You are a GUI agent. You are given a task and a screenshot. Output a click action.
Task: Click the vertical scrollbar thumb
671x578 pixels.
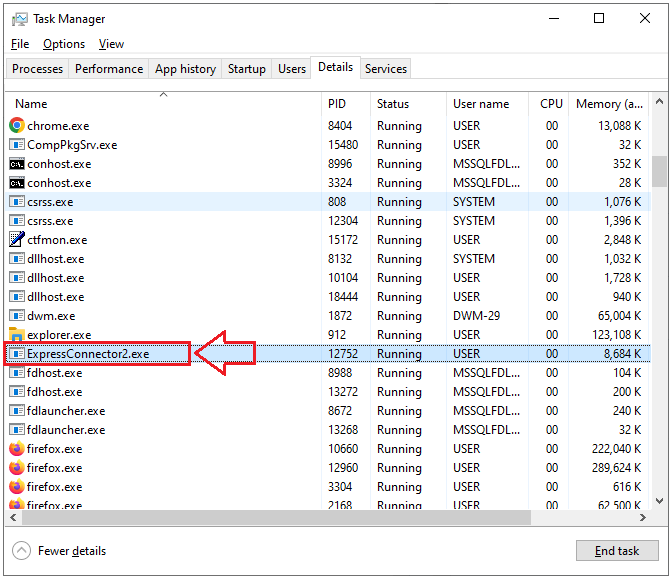point(659,171)
